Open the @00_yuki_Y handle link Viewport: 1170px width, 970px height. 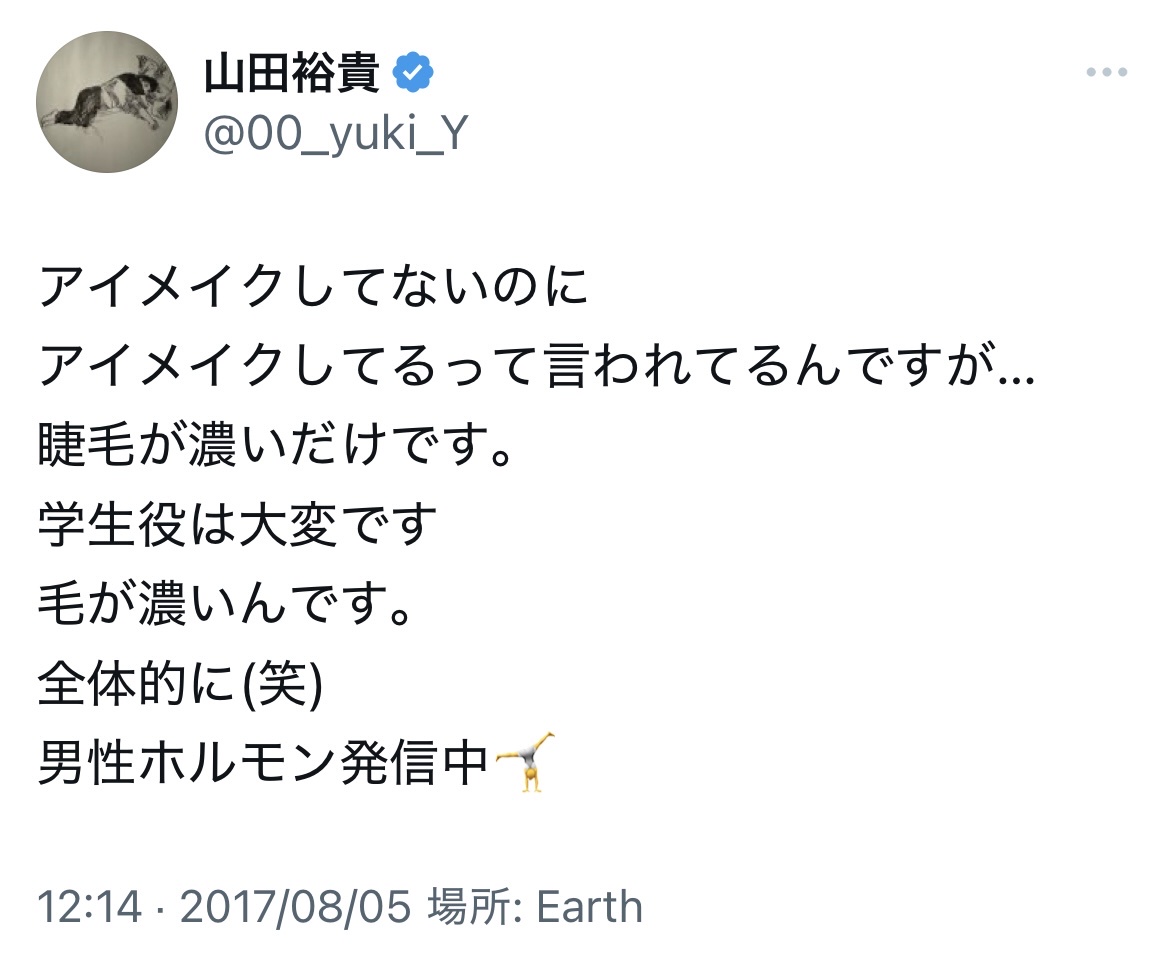coord(336,133)
